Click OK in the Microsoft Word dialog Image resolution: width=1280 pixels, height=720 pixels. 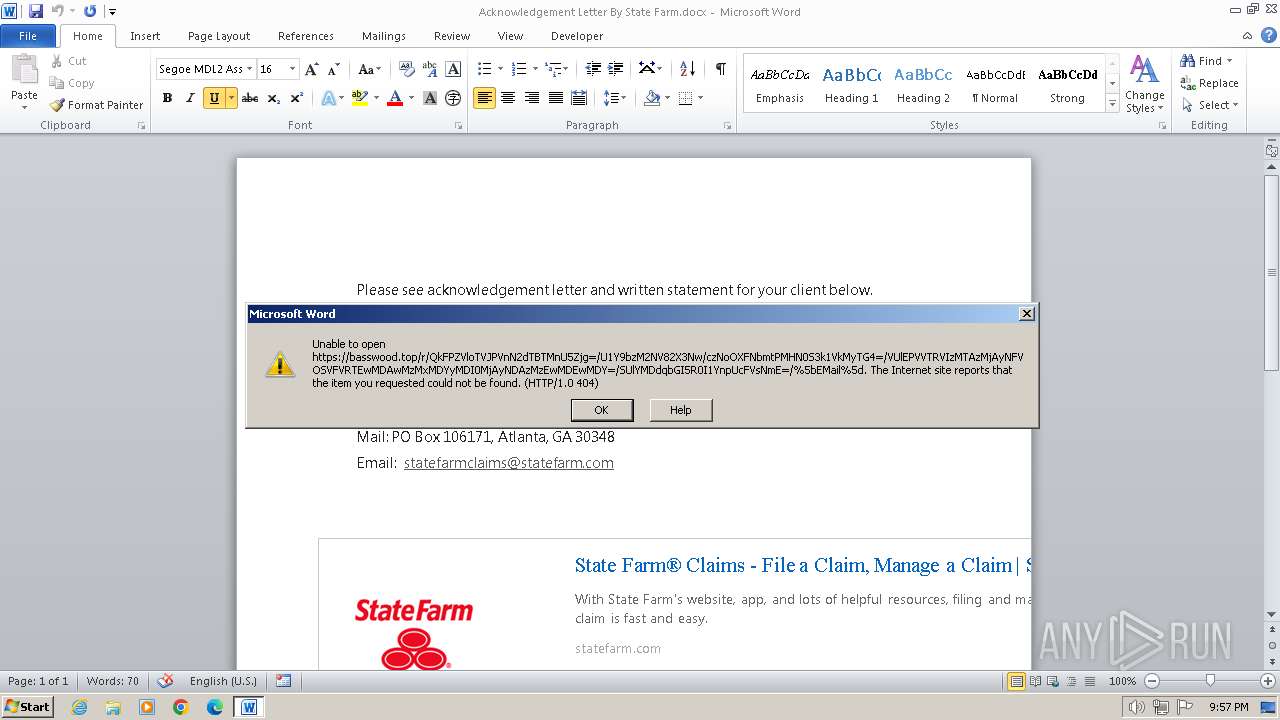point(601,410)
